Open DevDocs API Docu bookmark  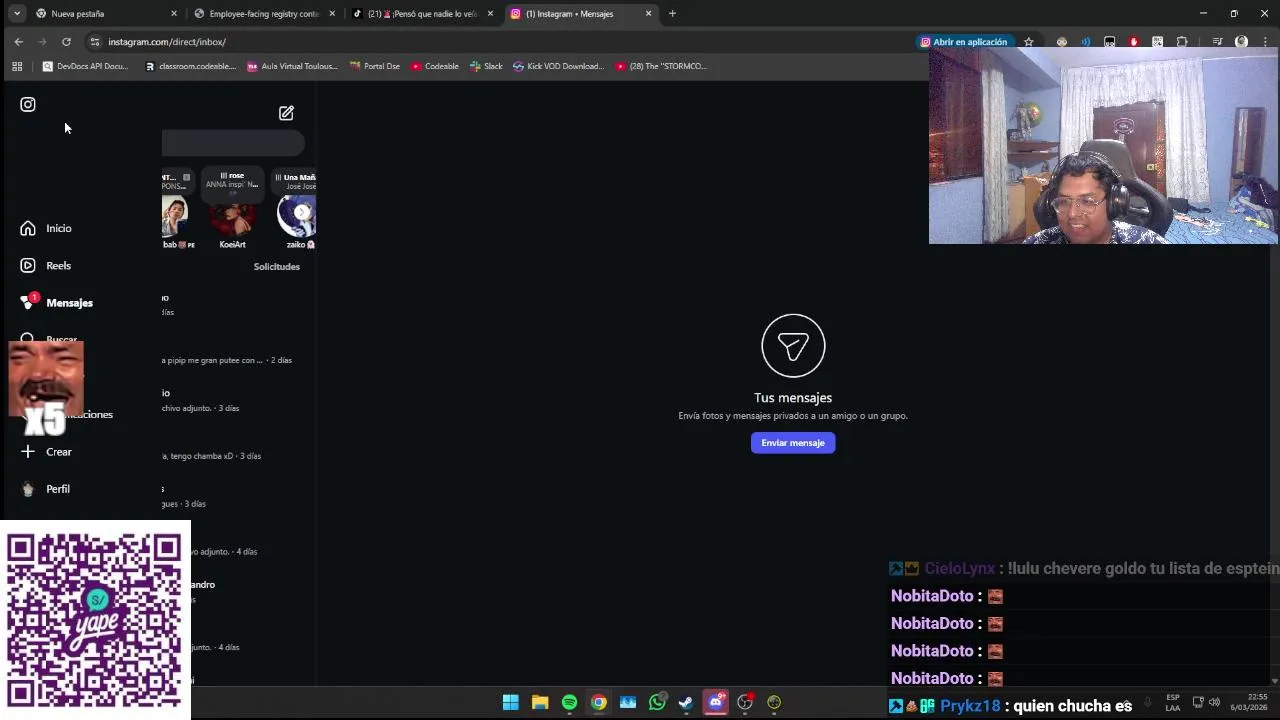[86, 66]
